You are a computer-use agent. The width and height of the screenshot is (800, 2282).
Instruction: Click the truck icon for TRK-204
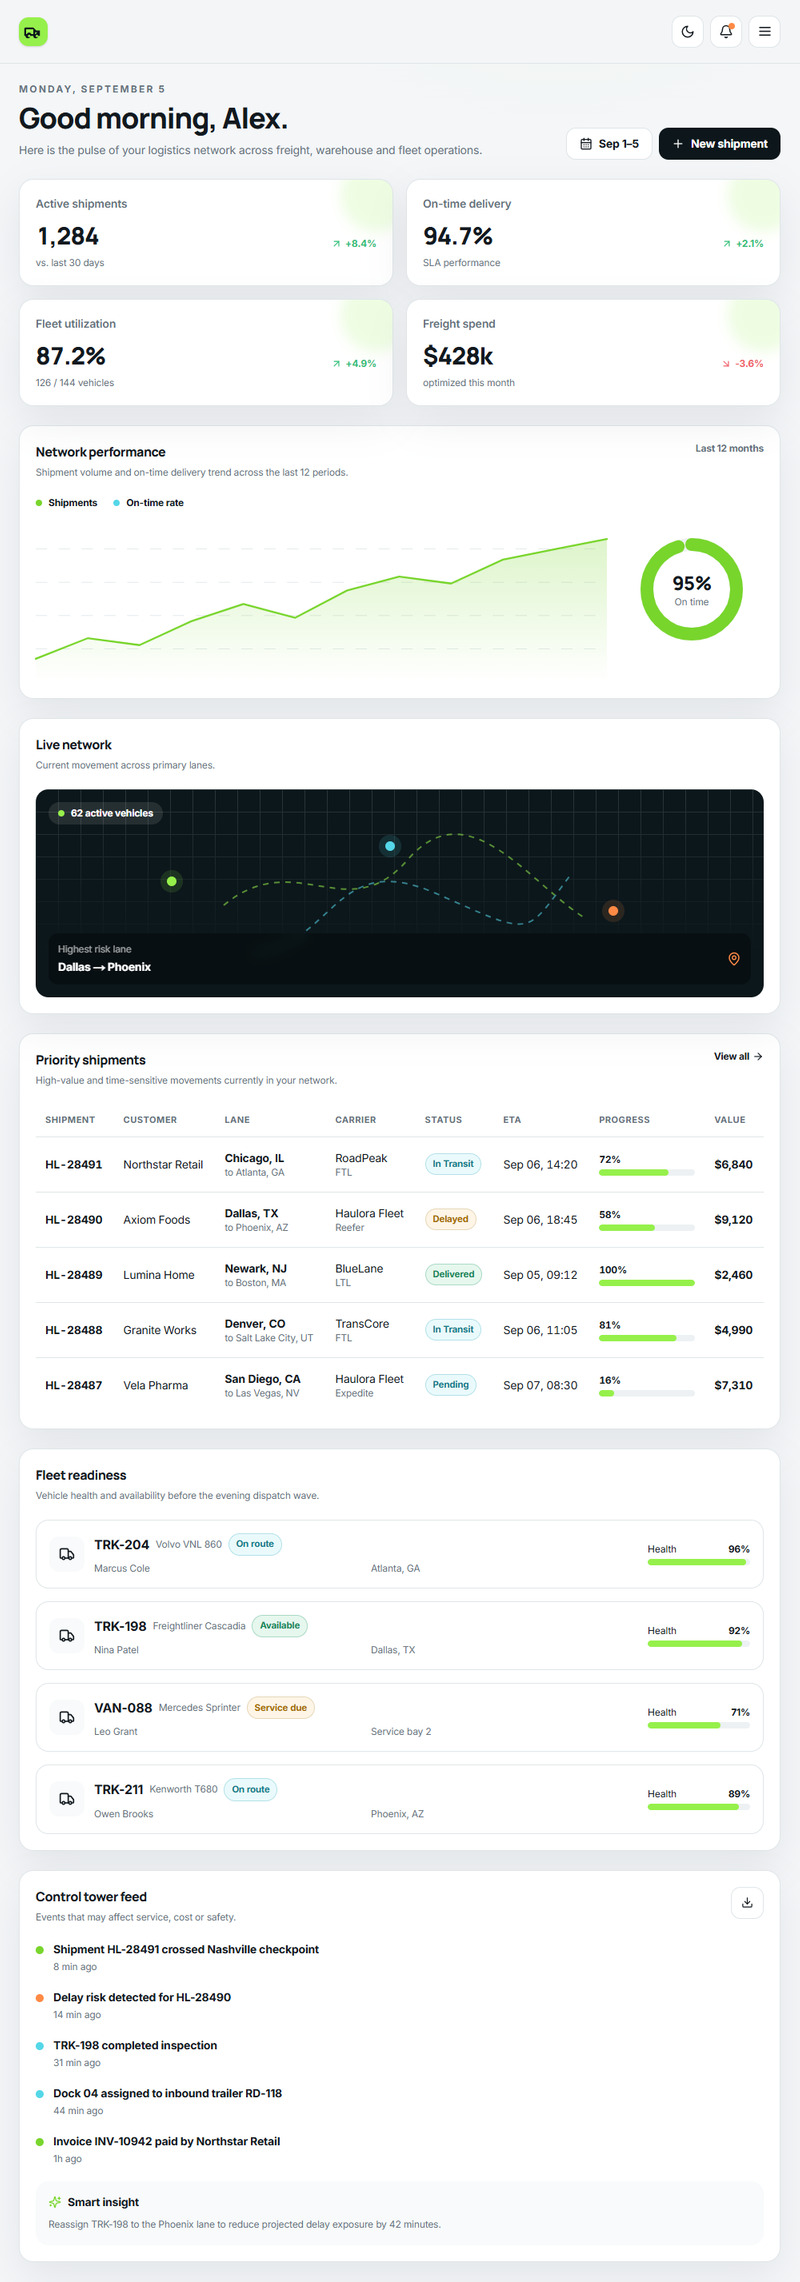67,1555
